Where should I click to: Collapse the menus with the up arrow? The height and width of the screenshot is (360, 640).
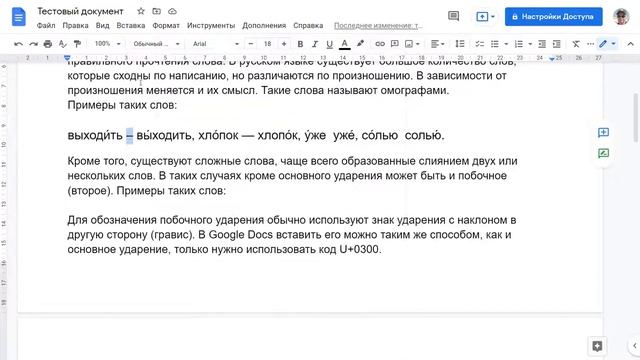(x=630, y=44)
